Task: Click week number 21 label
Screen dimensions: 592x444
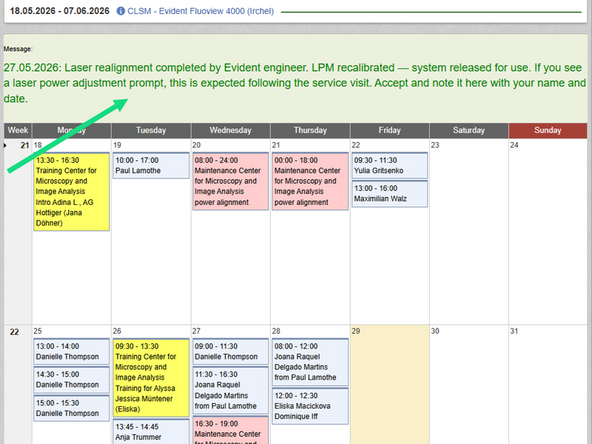Action: [x=25, y=145]
